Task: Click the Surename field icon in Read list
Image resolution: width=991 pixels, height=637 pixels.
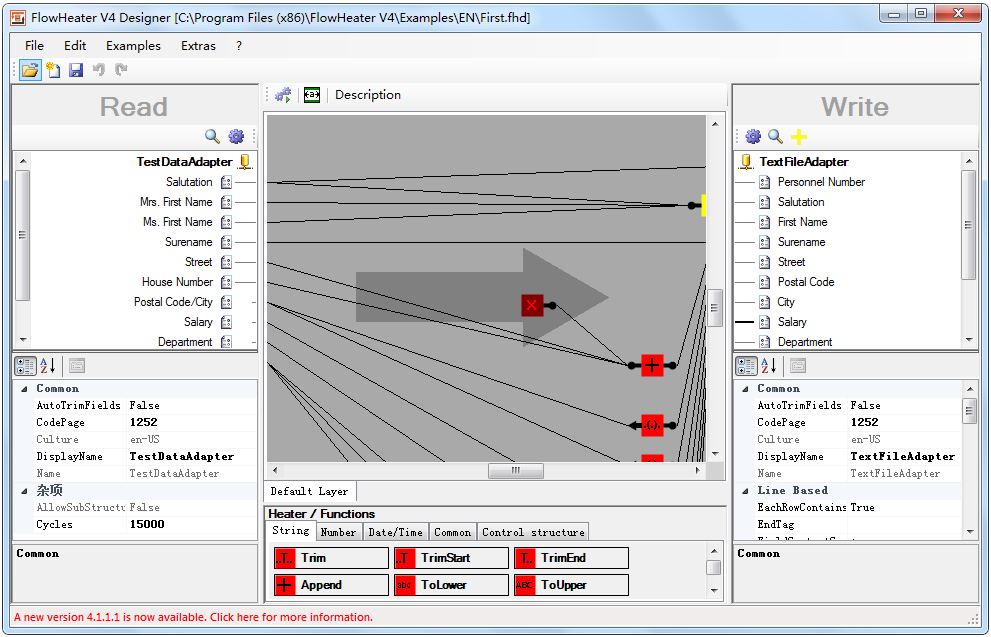Action: [x=226, y=242]
